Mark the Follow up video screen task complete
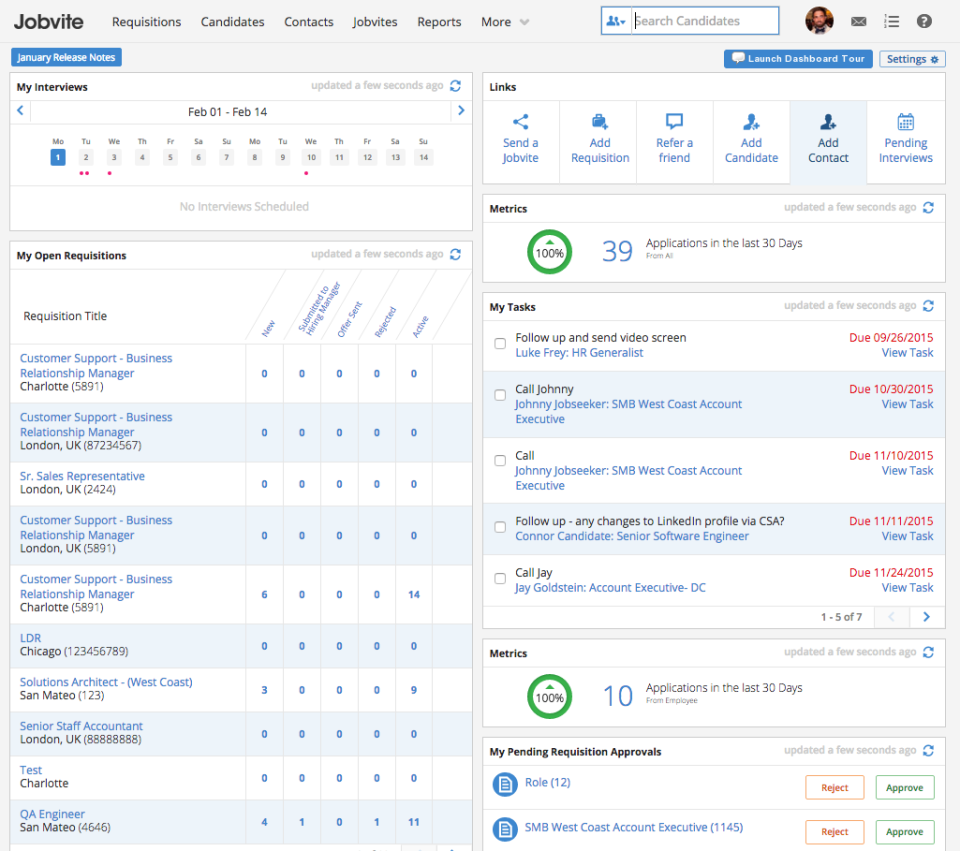This screenshot has height=851, width=960. coord(500,342)
